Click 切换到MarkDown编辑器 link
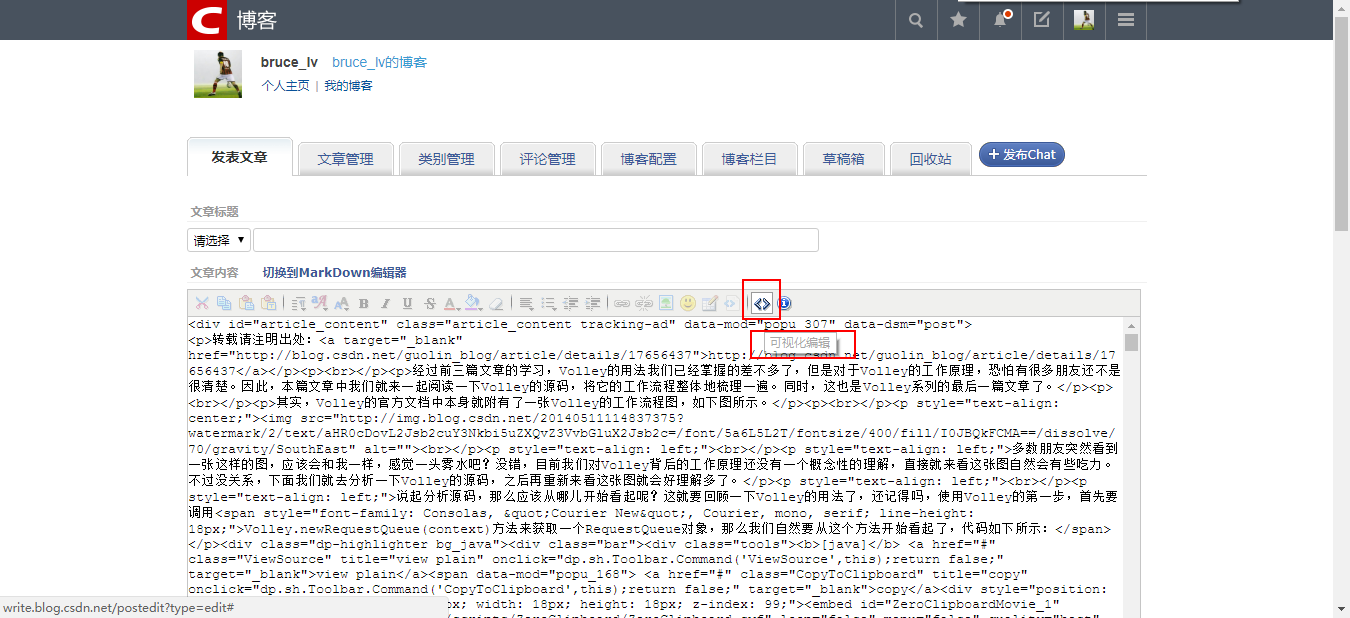The height and width of the screenshot is (618, 1350). pos(334,272)
